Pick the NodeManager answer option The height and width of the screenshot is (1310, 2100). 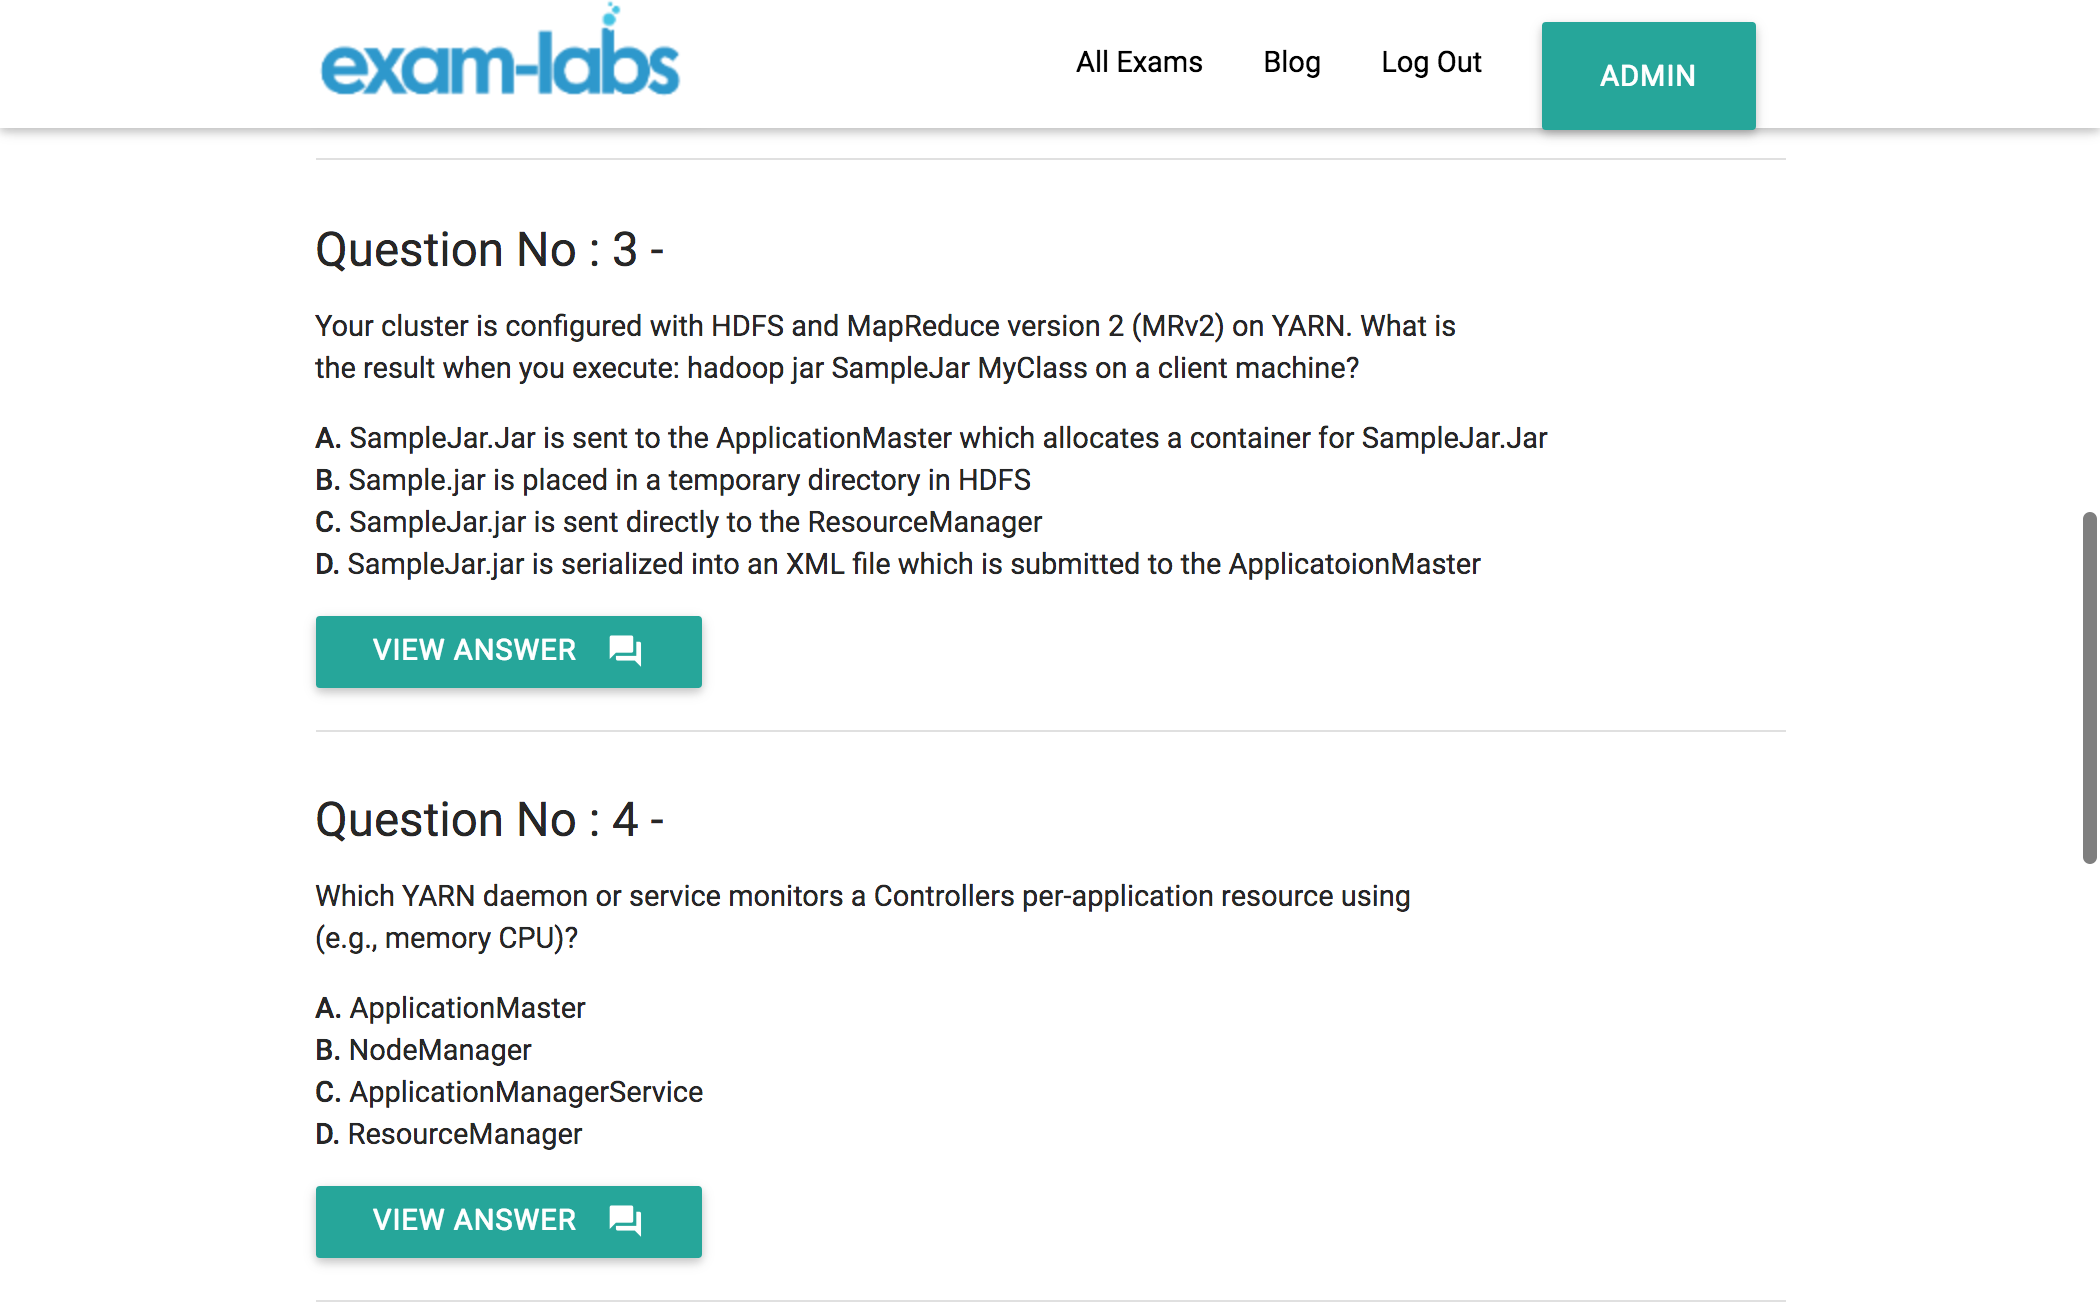[423, 1050]
